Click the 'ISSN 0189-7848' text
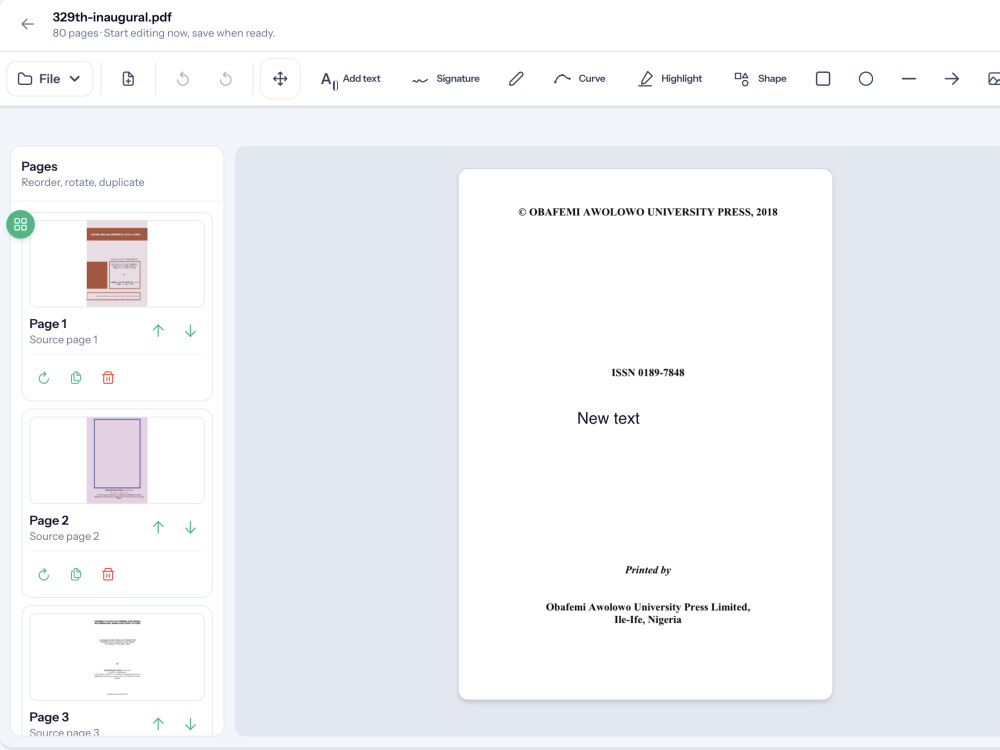This screenshot has width=1000, height=750. click(x=648, y=372)
